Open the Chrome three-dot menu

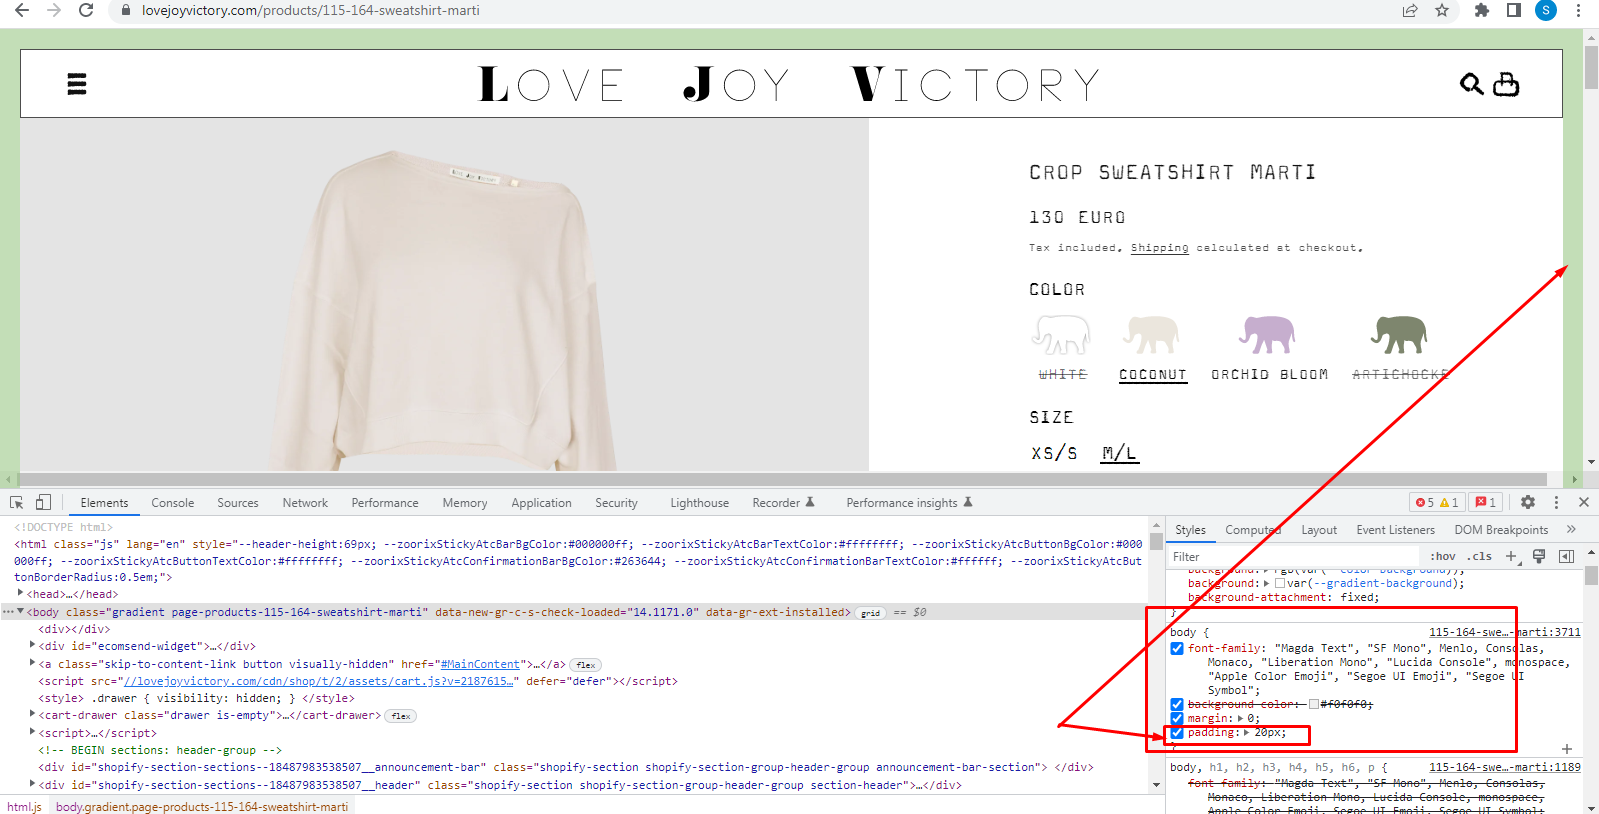[1578, 10]
